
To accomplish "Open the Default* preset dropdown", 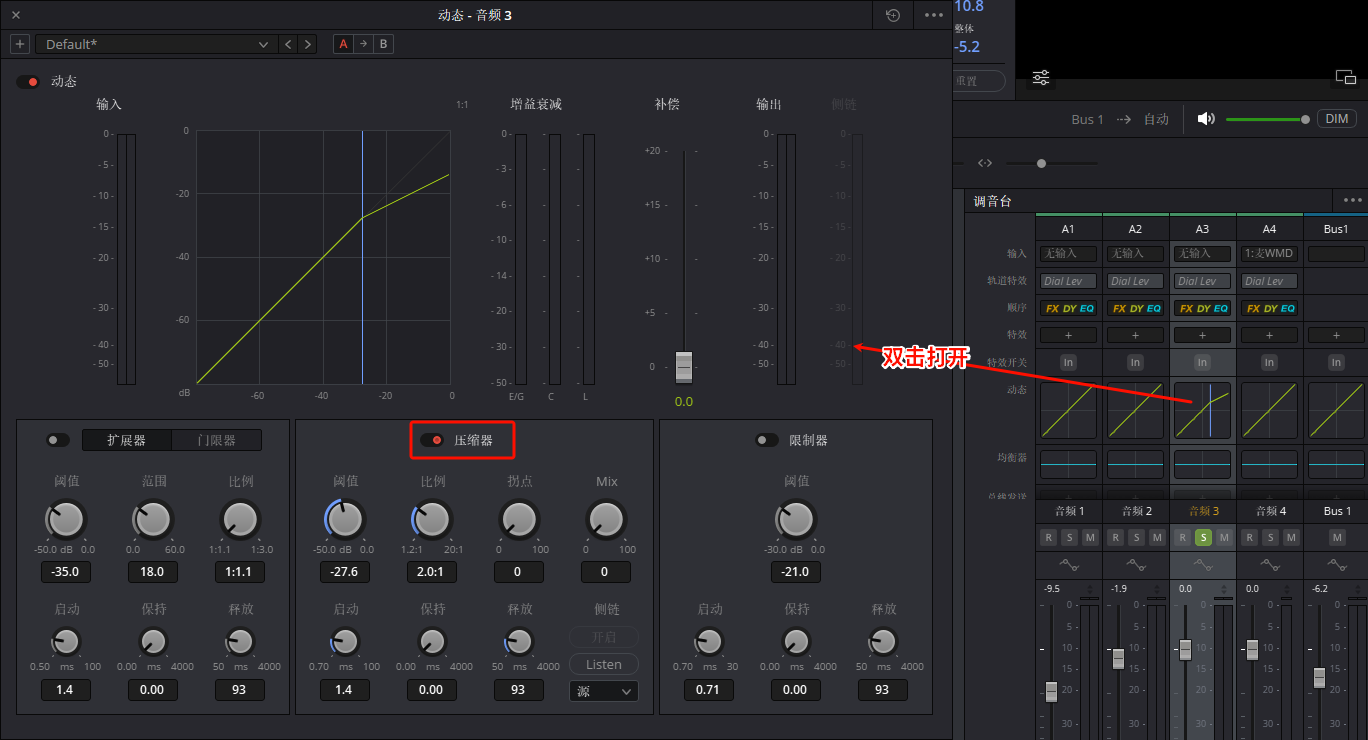I will (x=156, y=44).
